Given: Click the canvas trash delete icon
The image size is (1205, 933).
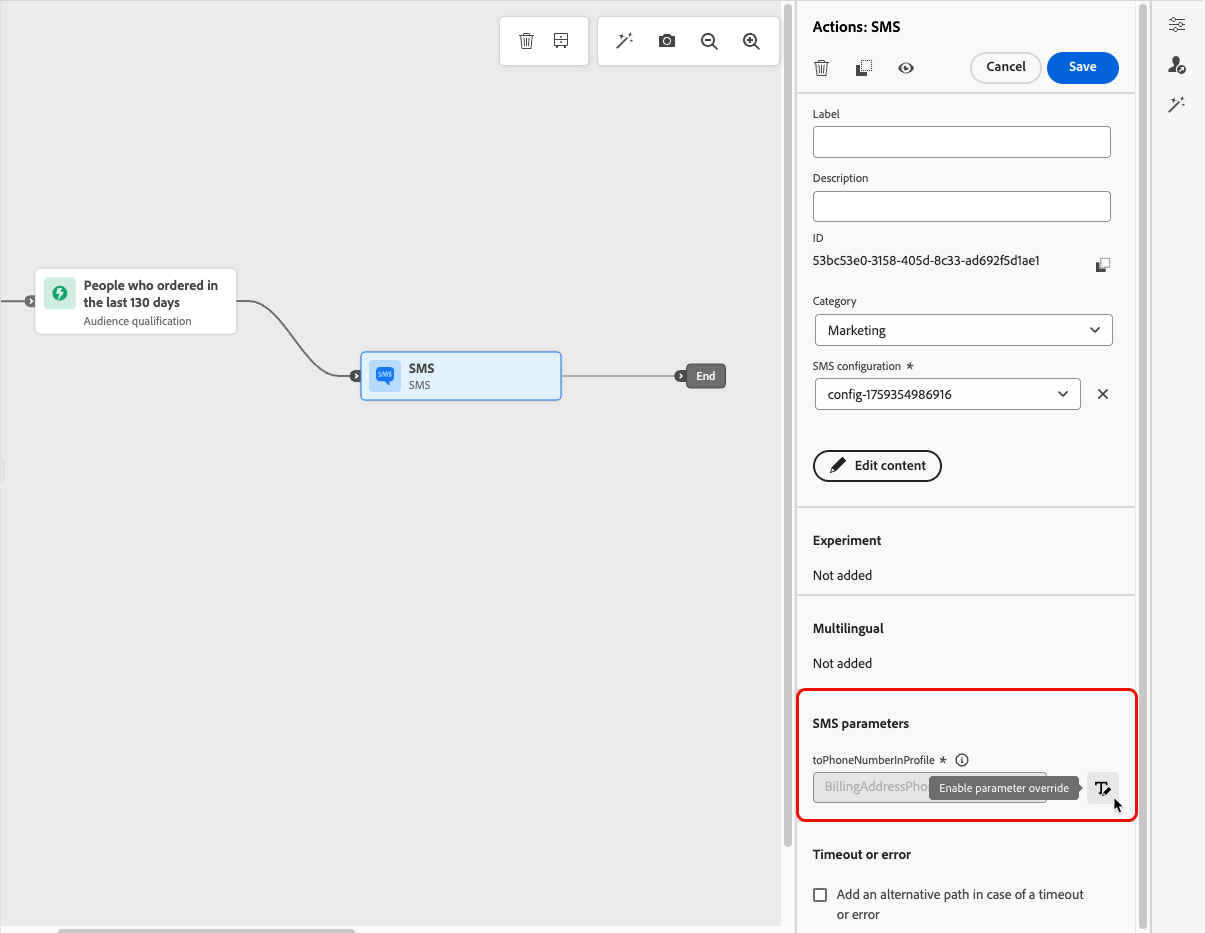Looking at the screenshot, I should (526, 41).
